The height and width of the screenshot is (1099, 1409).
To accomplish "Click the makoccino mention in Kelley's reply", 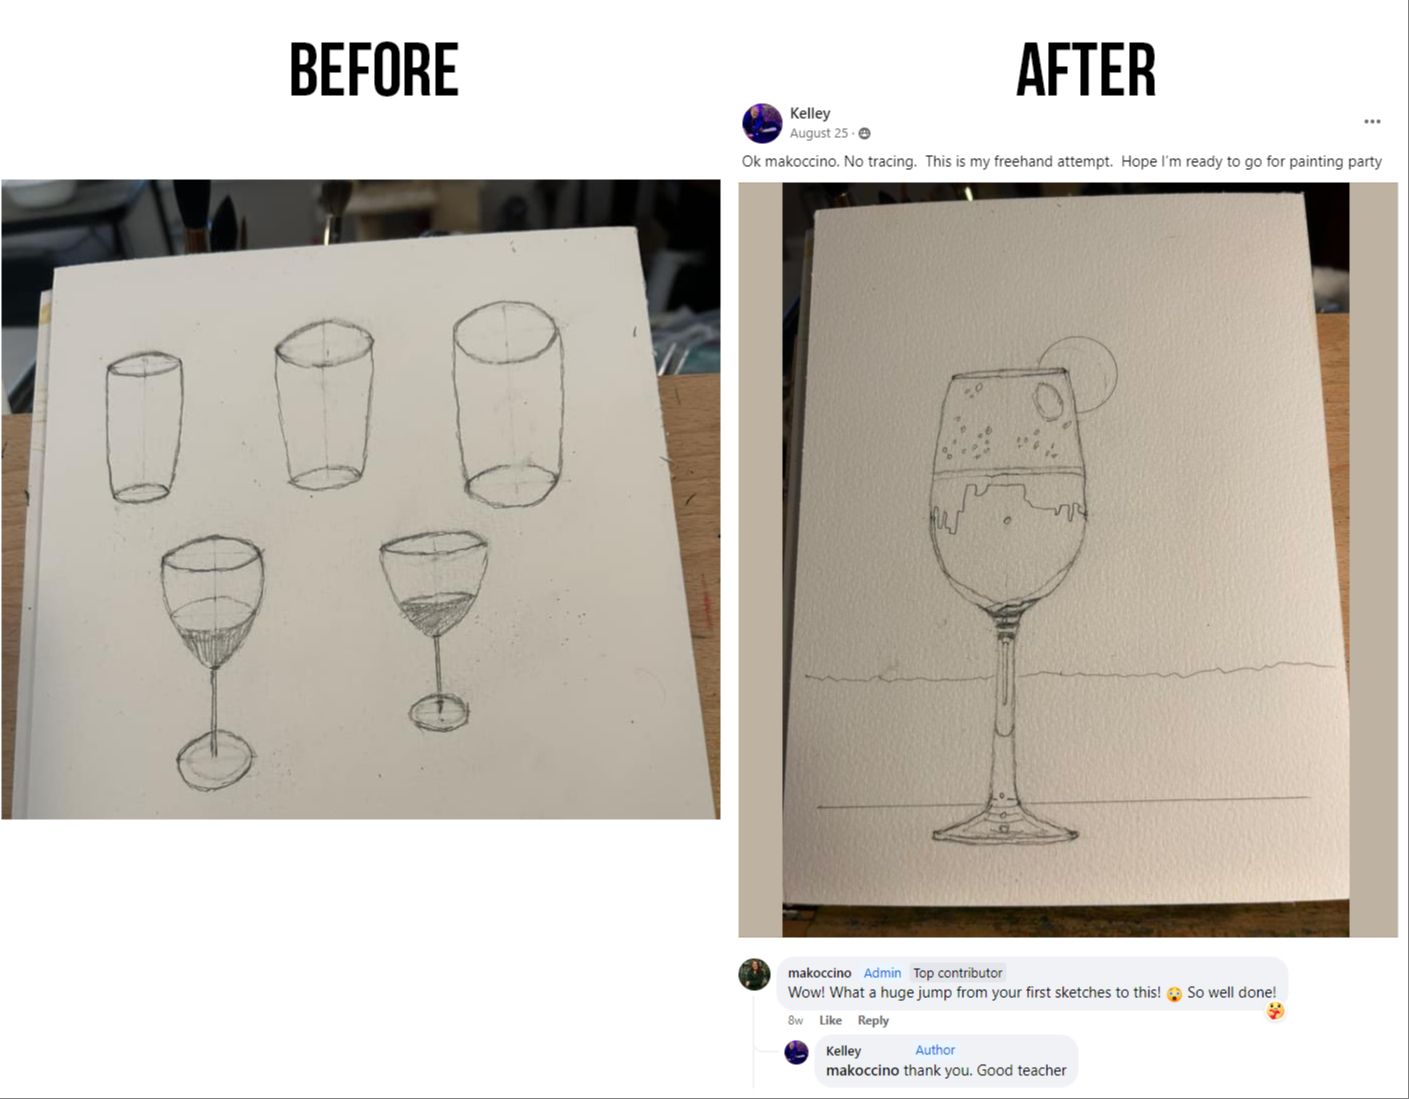I will pyautogui.click(x=862, y=1070).
